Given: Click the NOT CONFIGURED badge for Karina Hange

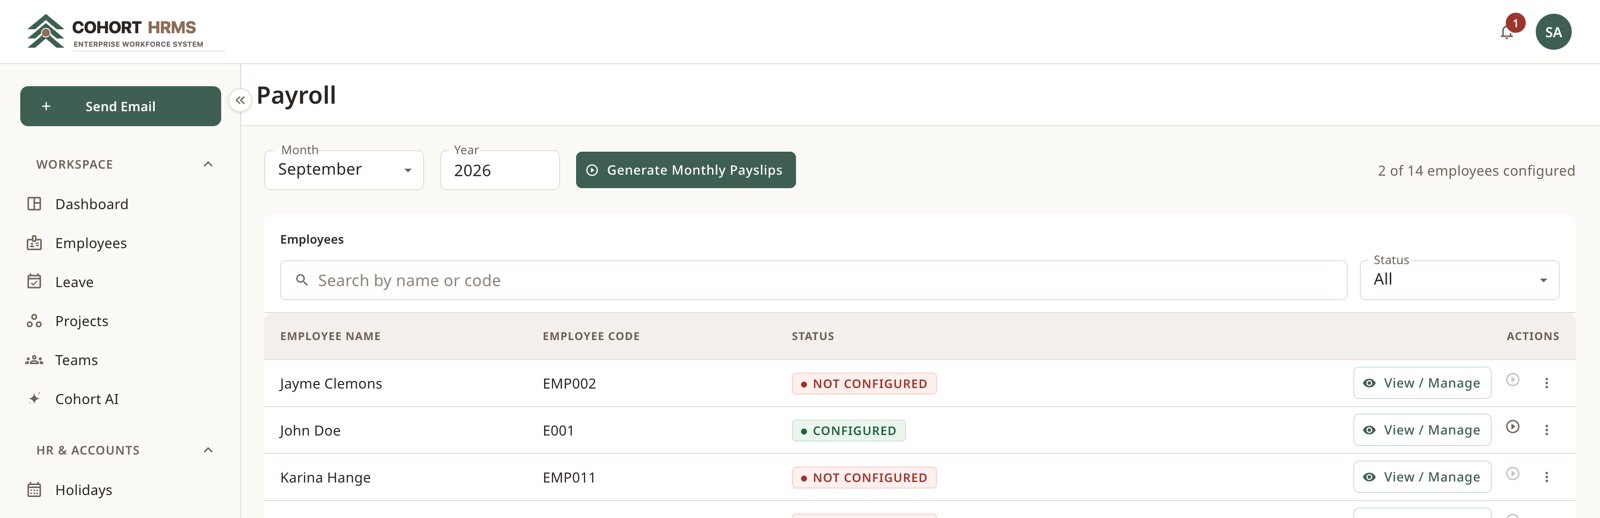Looking at the screenshot, I should (864, 478).
